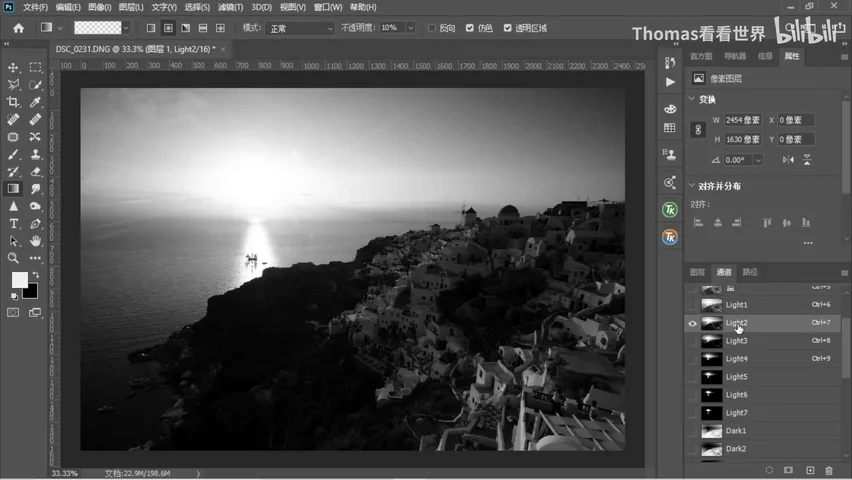Enable the 反向 (Reverse) checkbox
852x480 pixels.
point(432,28)
